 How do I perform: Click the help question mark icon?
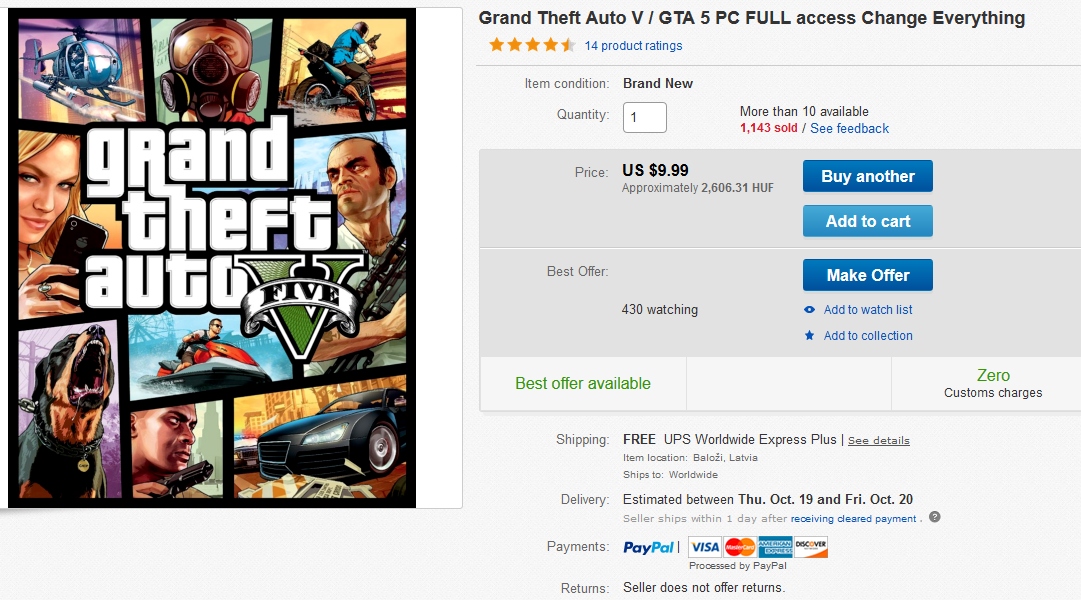tap(934, 518)
